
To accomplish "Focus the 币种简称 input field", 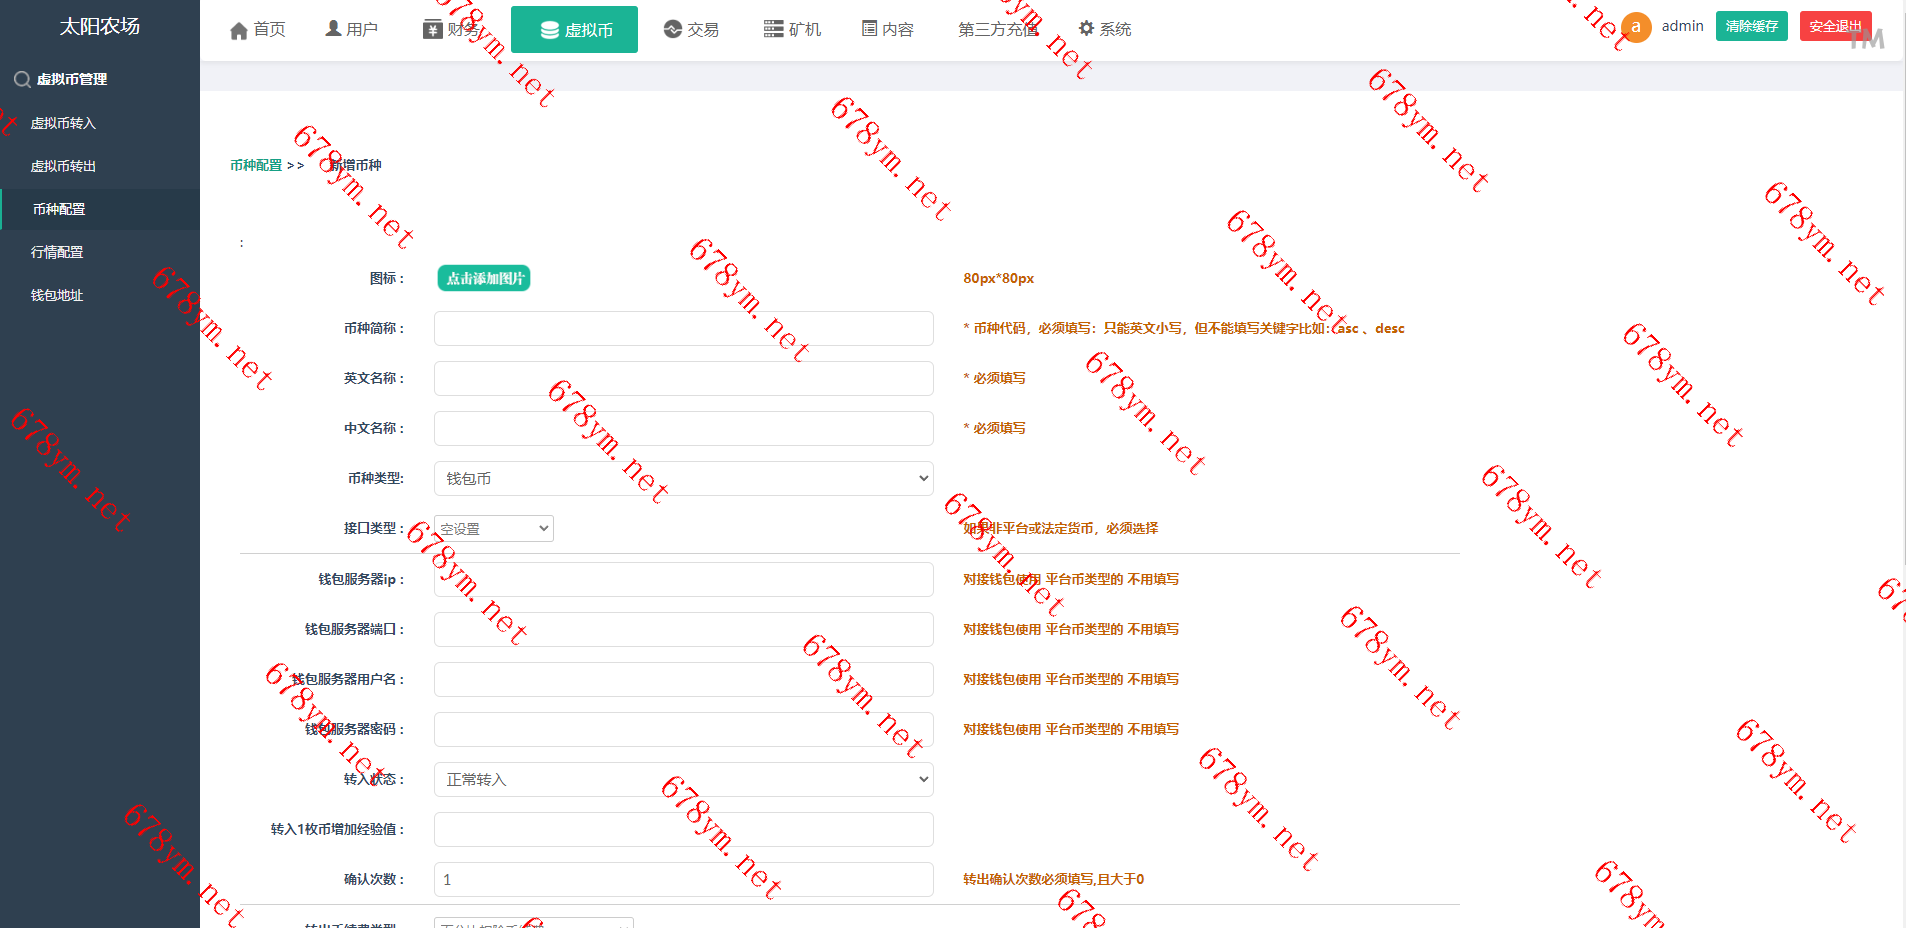I will point(683,329).
